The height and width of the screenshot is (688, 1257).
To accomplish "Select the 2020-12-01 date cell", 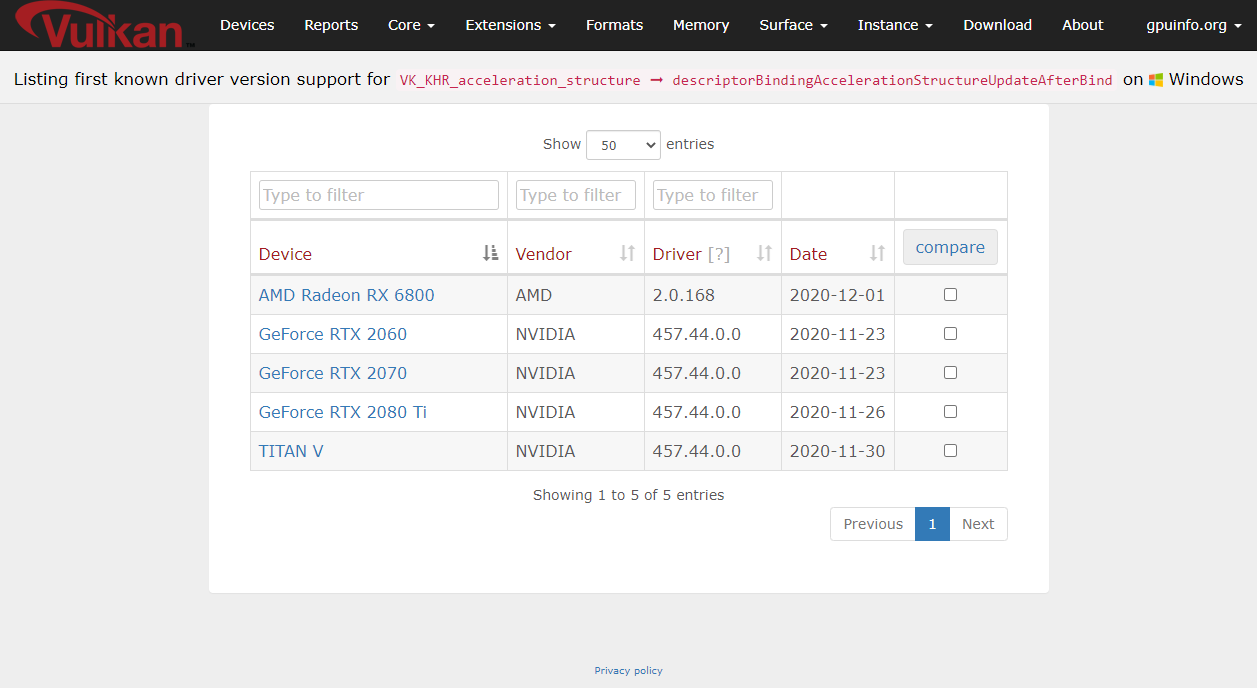I will click(x=838, y=295).
